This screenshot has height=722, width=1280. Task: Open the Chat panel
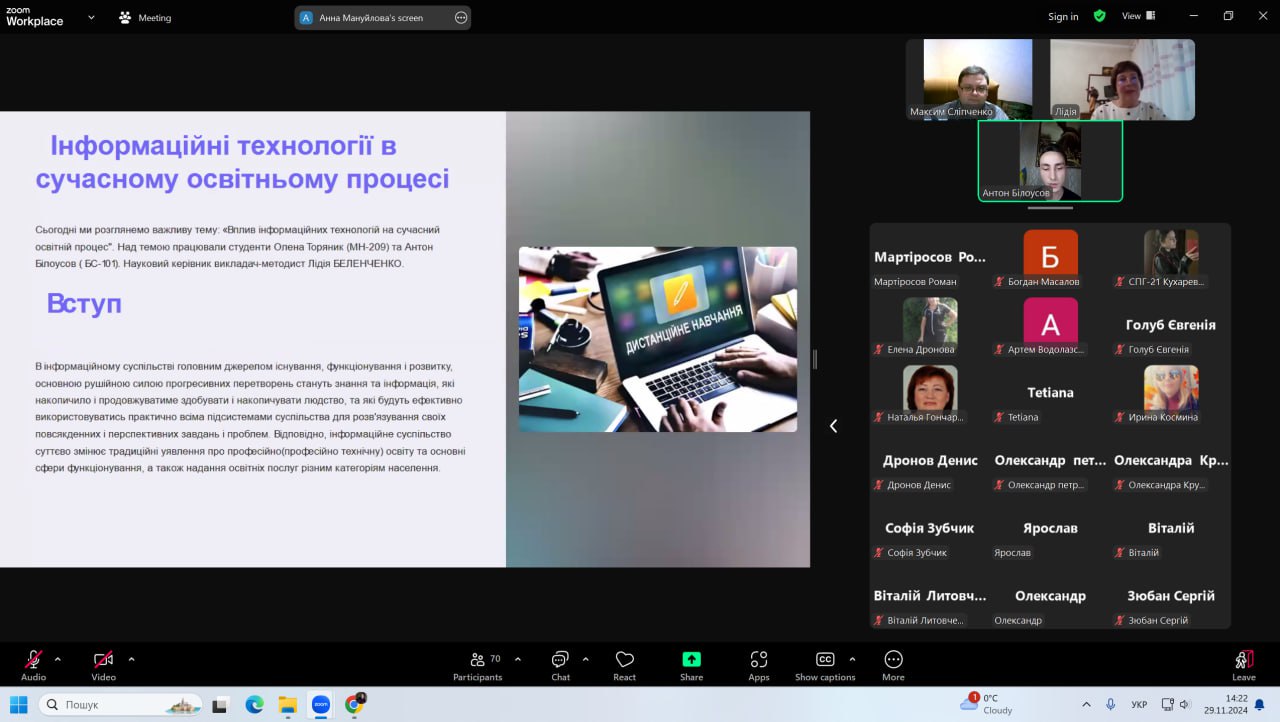point(560,665)
